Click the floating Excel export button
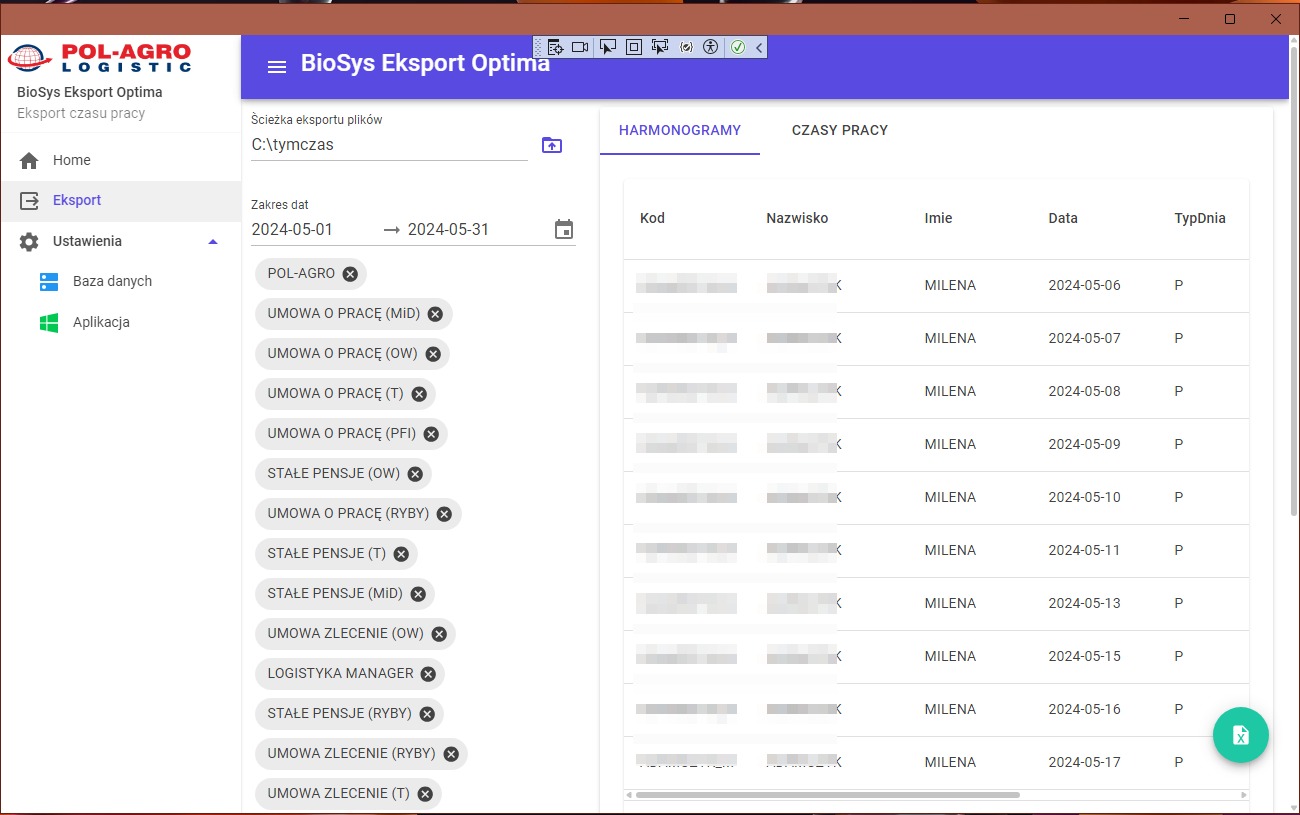Image resolution: width=1300 pixels, height=815 pixels. click(x=1240, y=735)
